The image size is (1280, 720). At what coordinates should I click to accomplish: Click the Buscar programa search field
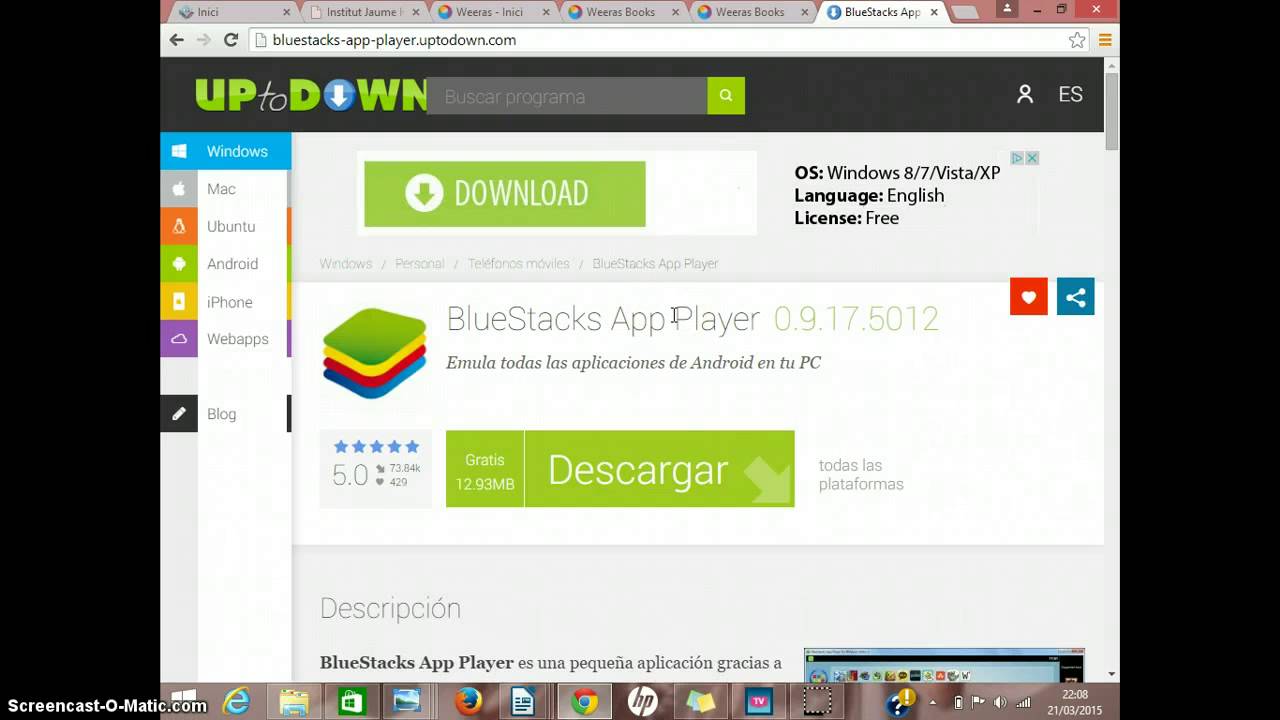[567, 96]
